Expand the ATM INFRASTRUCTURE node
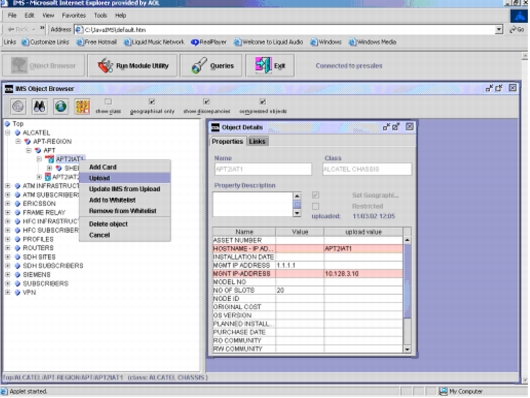 click(x=7, y=186)
